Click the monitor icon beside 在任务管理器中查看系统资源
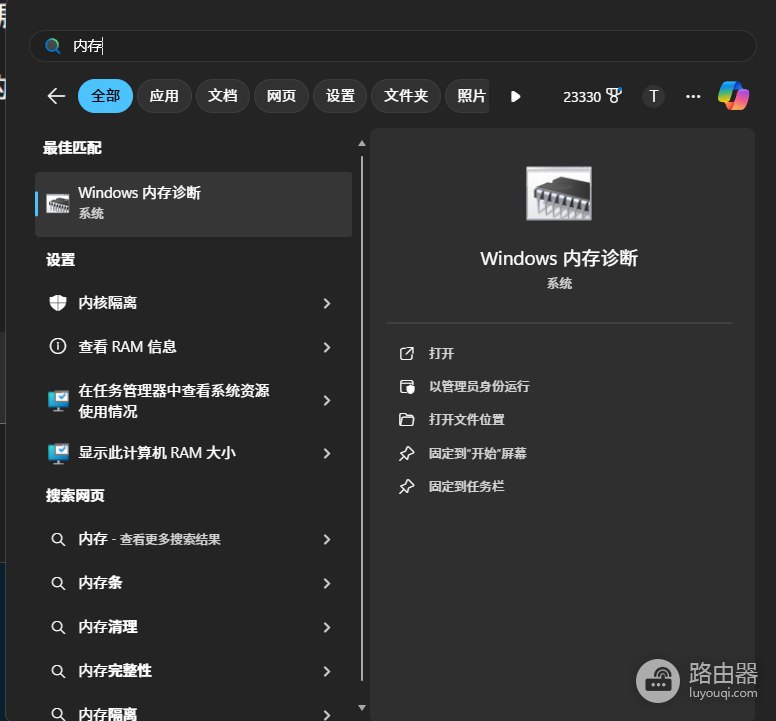776x721 pixels. tap(58, 400)
